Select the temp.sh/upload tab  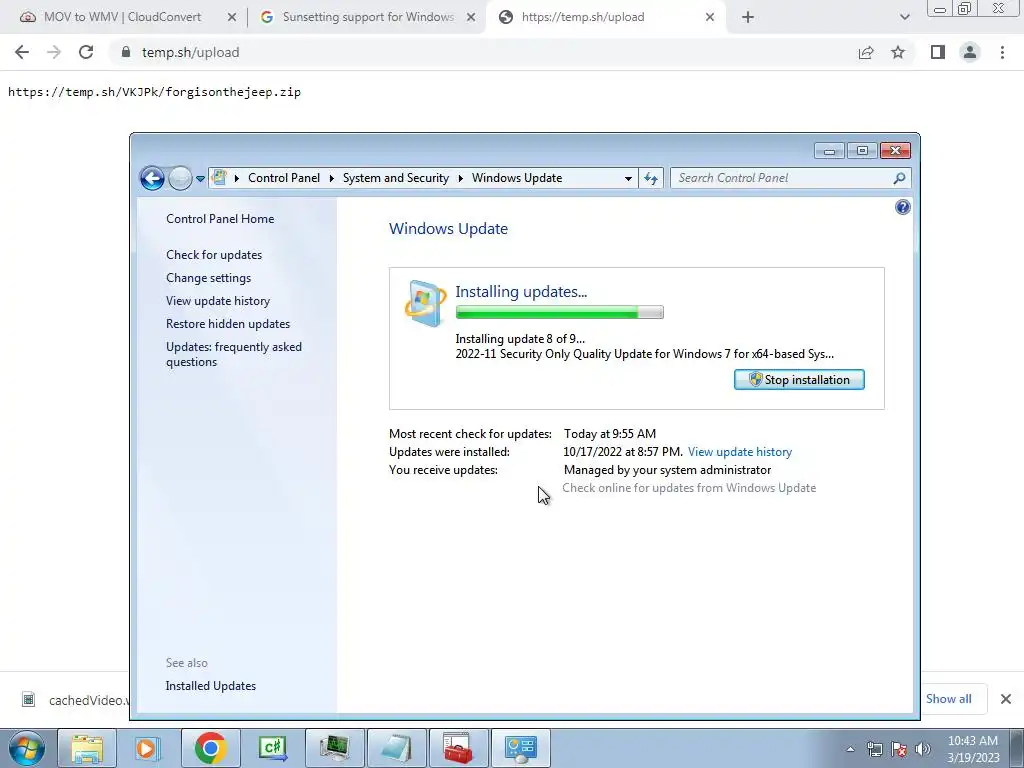tap(583, 17)
